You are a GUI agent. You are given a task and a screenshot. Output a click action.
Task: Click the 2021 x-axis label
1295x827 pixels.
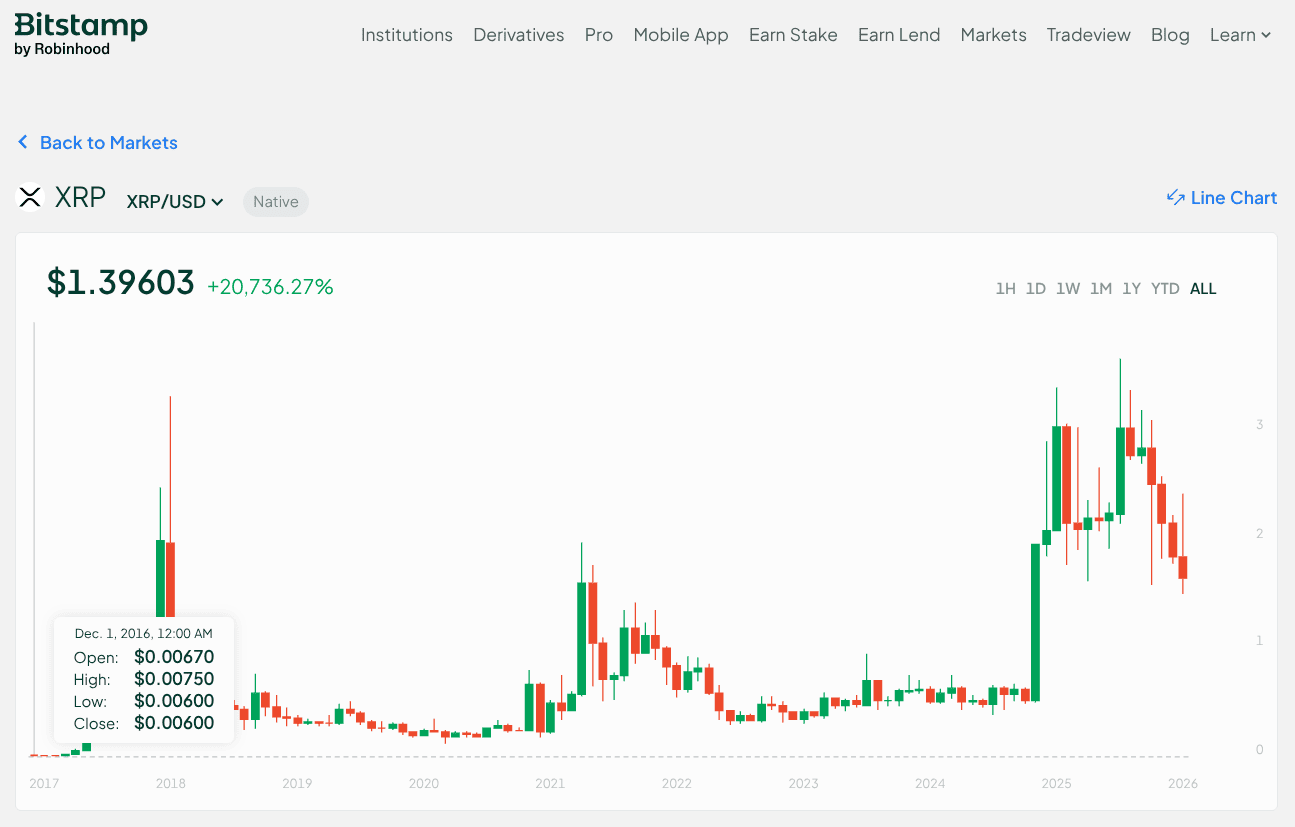(550, 783)
